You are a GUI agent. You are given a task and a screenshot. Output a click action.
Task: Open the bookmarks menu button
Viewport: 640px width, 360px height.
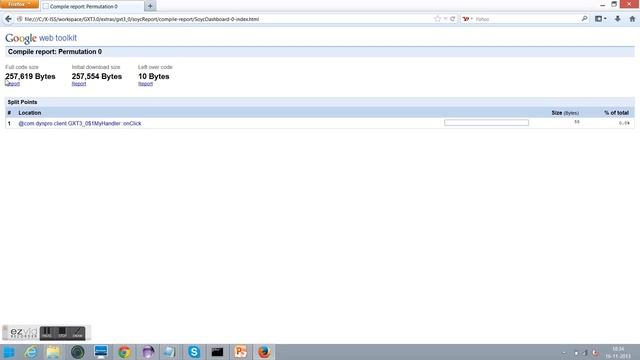pos(600,19)
